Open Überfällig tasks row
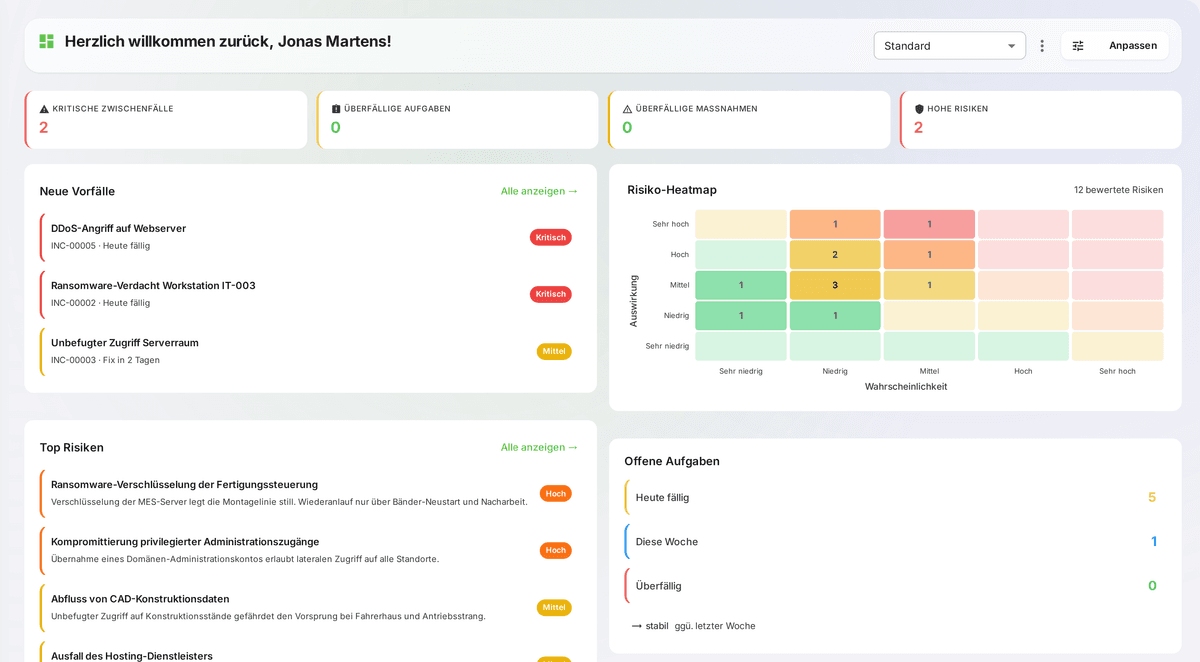Viewport: 1200px width, 662px height. (x=895, y=585)
